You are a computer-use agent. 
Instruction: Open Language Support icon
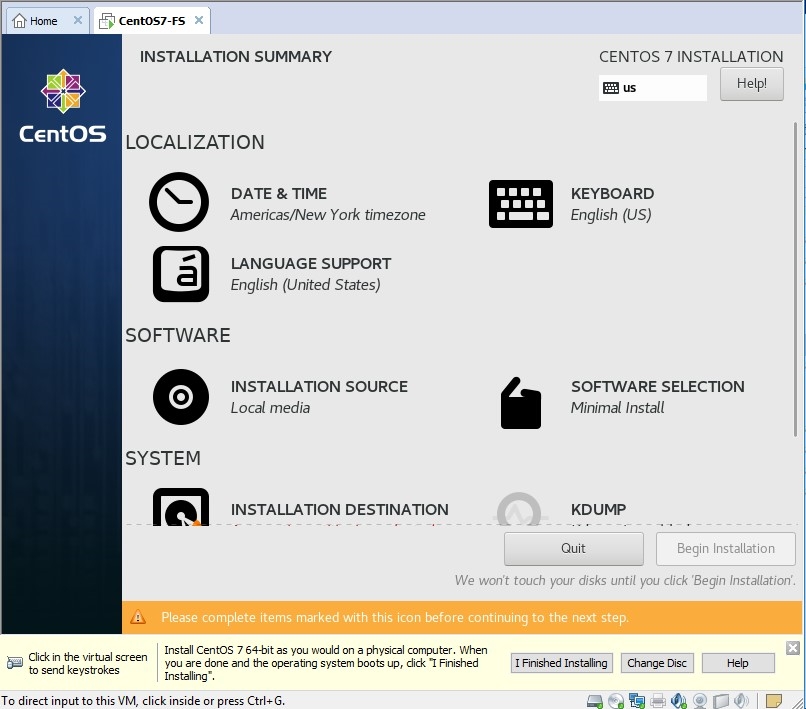tap(180, 274)
